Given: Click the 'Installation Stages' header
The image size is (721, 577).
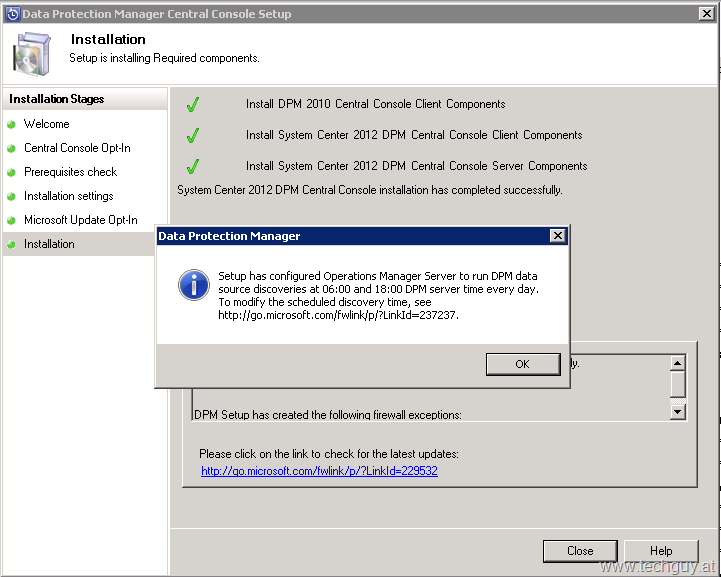Looking at the screenshot, I should (x=57, y=99).
